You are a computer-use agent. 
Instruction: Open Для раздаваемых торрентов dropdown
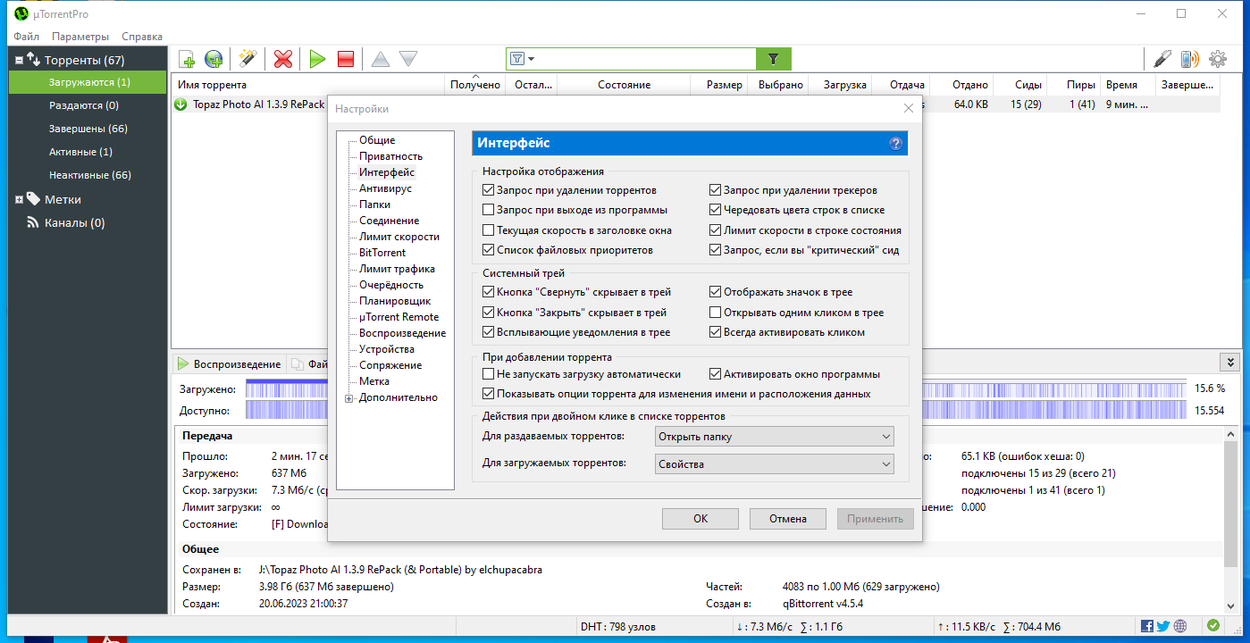point(774,437)
